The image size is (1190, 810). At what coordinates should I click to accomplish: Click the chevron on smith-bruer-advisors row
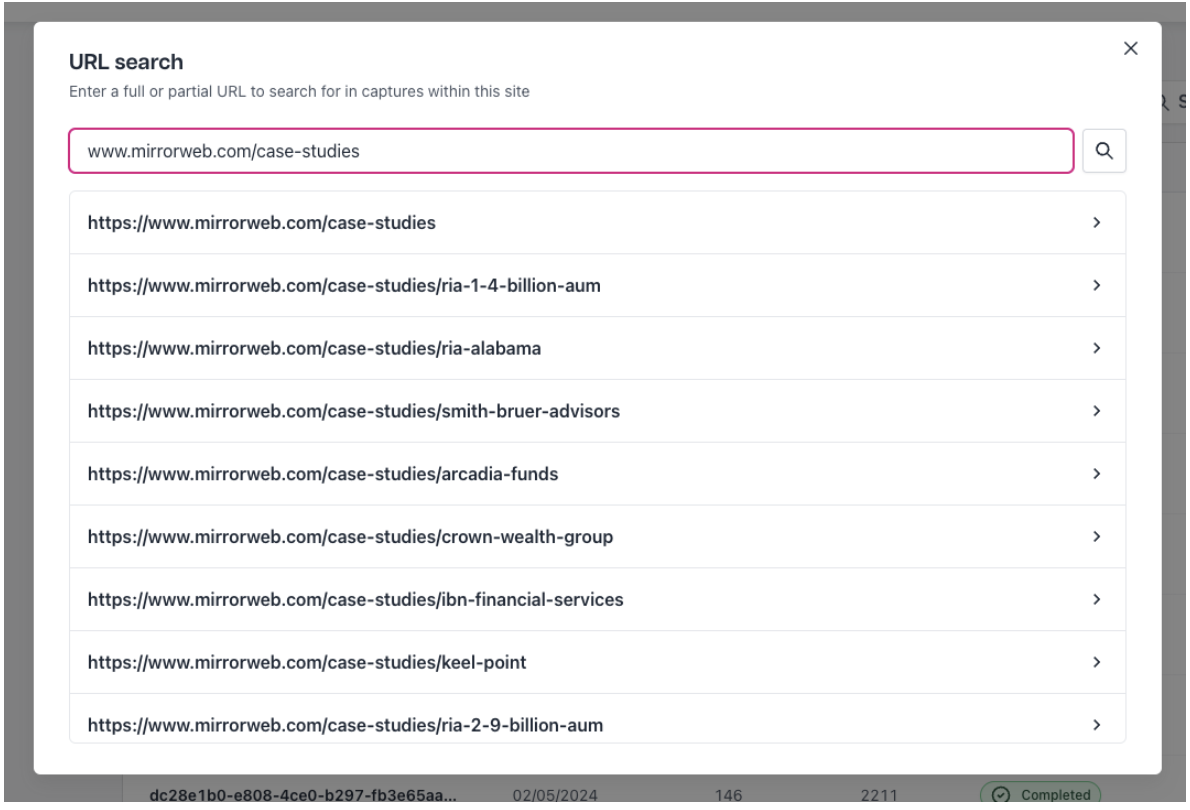[1097, 411]
